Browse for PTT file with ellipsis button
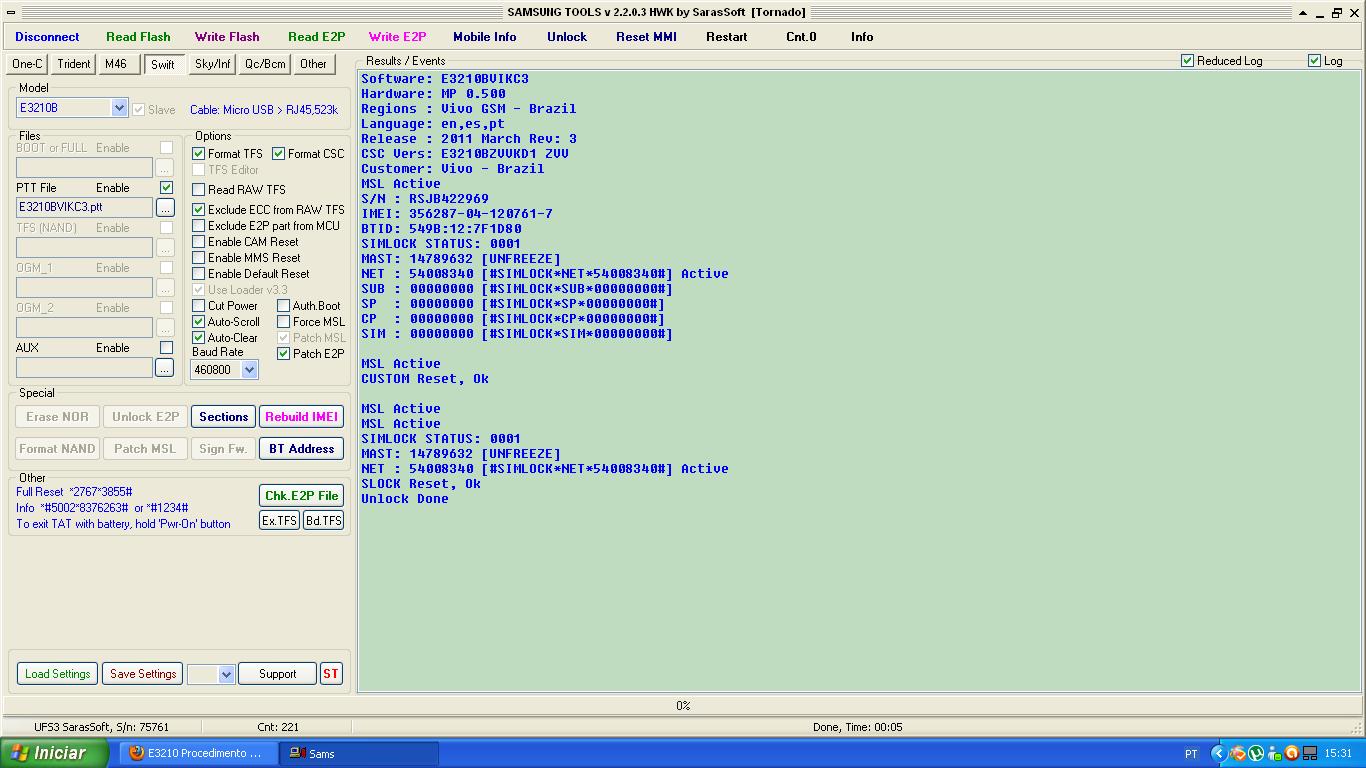The width and height of the screenshot is (1366, 768). pyautogui.click(x=165, y=207)
